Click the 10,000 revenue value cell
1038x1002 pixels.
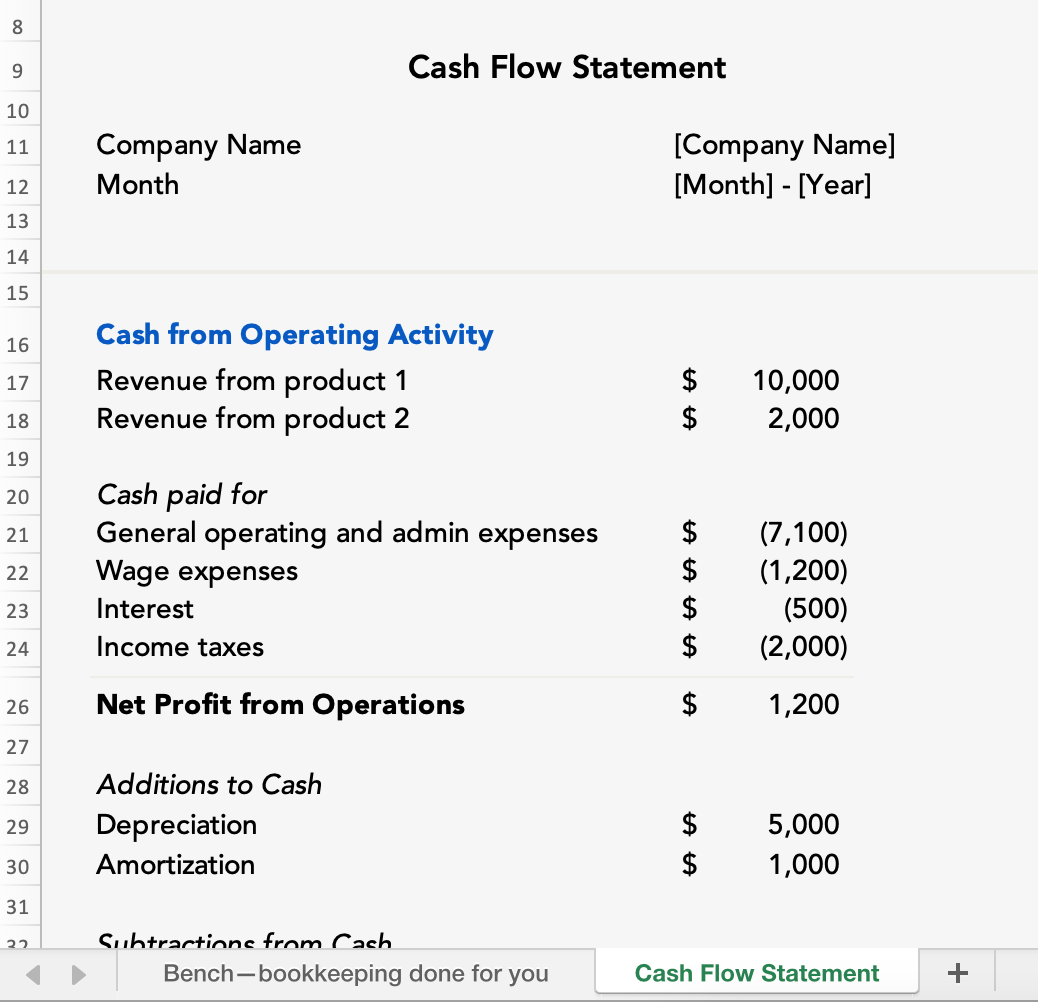(795, 381)
